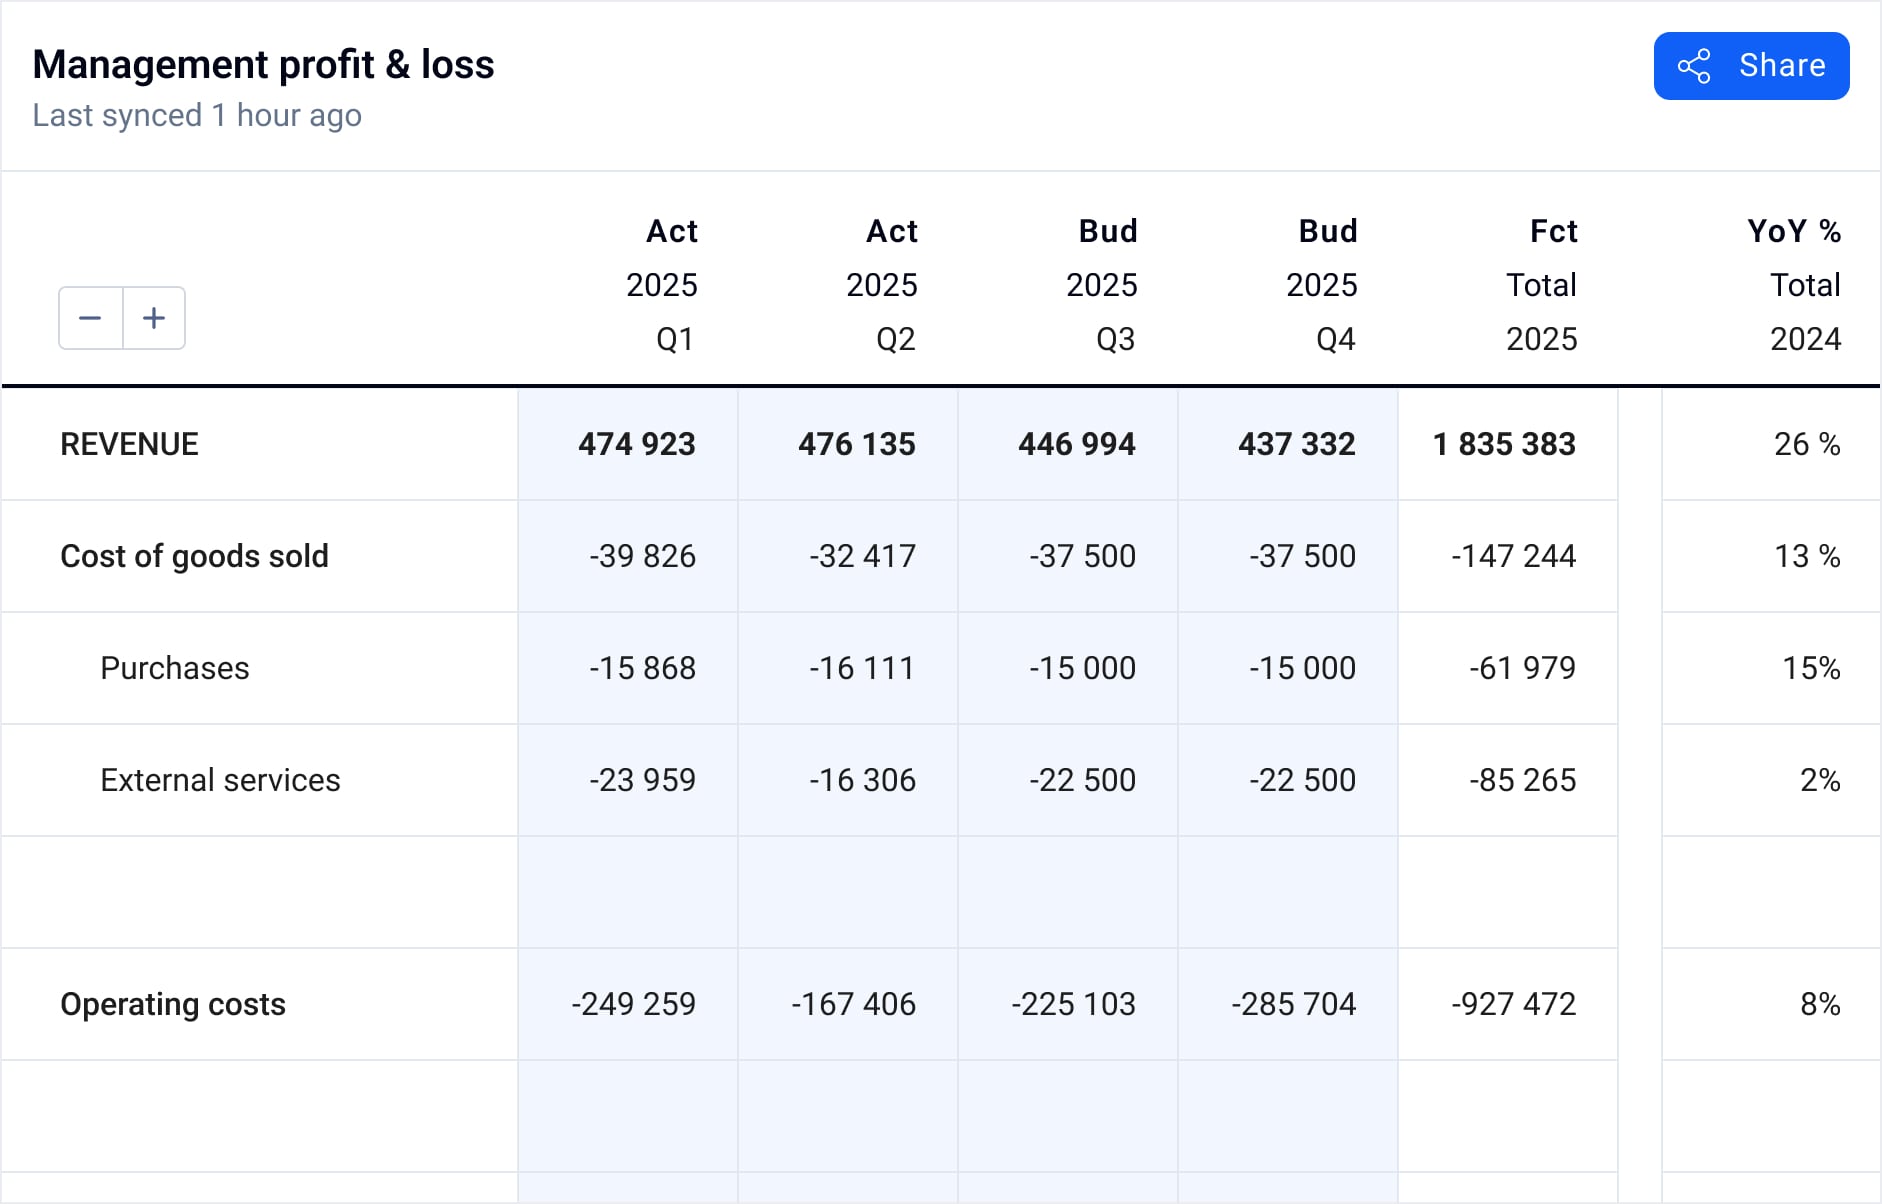1882x1204 pixels.
Task: Click the Management profit & loss title
Action: pos(263,65)
